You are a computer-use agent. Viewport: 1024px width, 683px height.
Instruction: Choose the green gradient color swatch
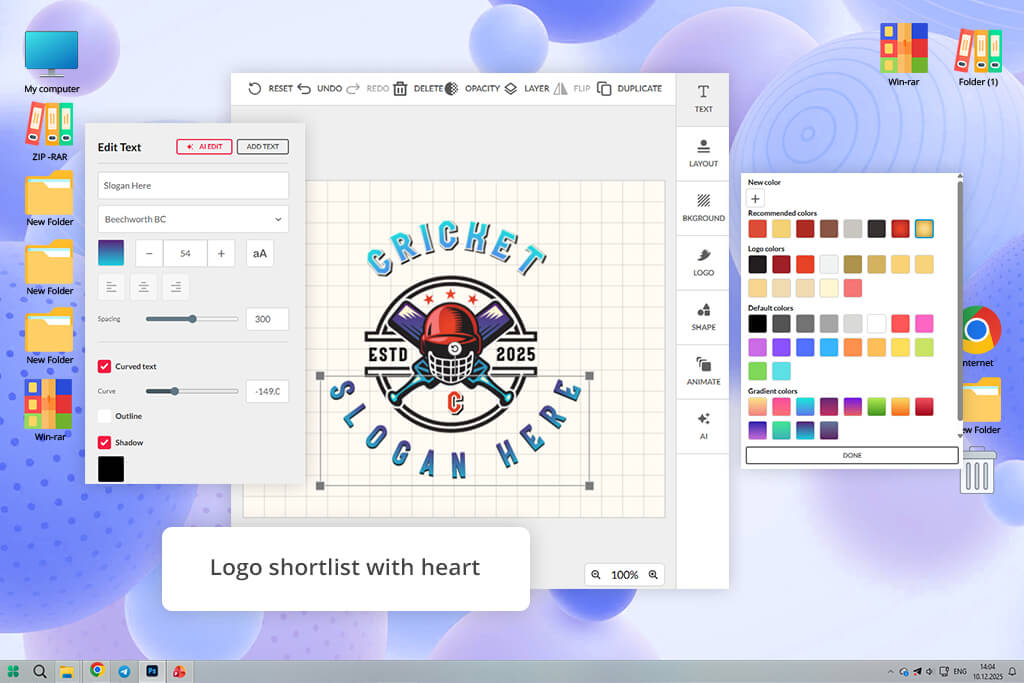[x=876, y=406]
